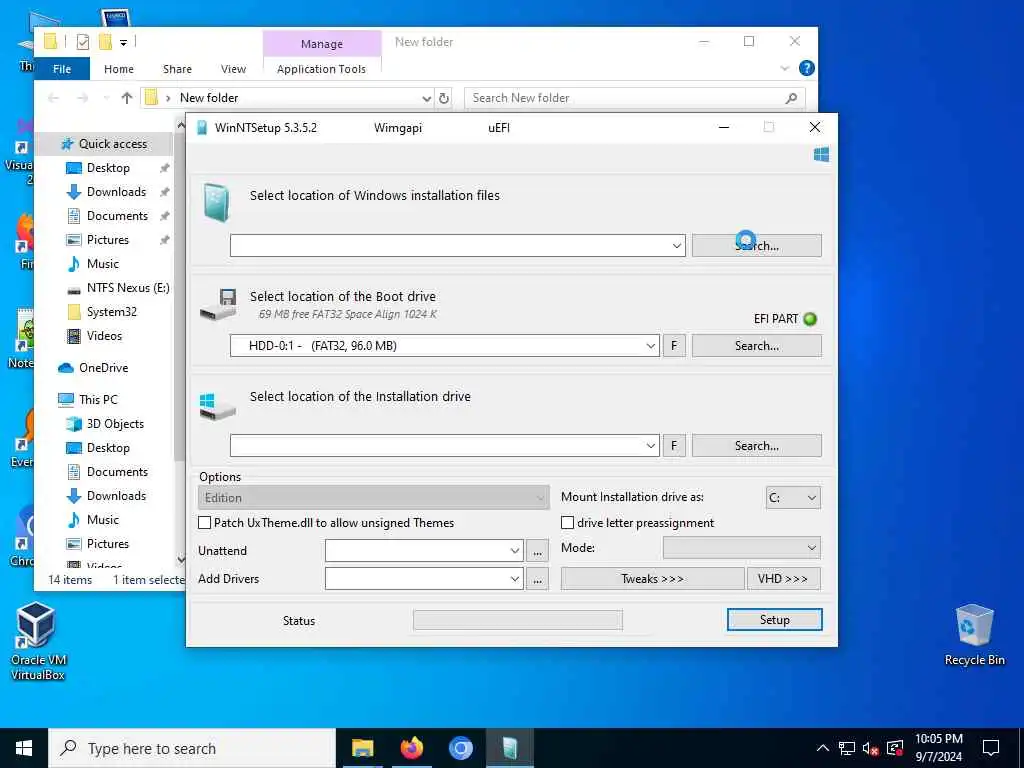Click the Search New folder field
Screen dimensions: 1024x768
point(635,98)
